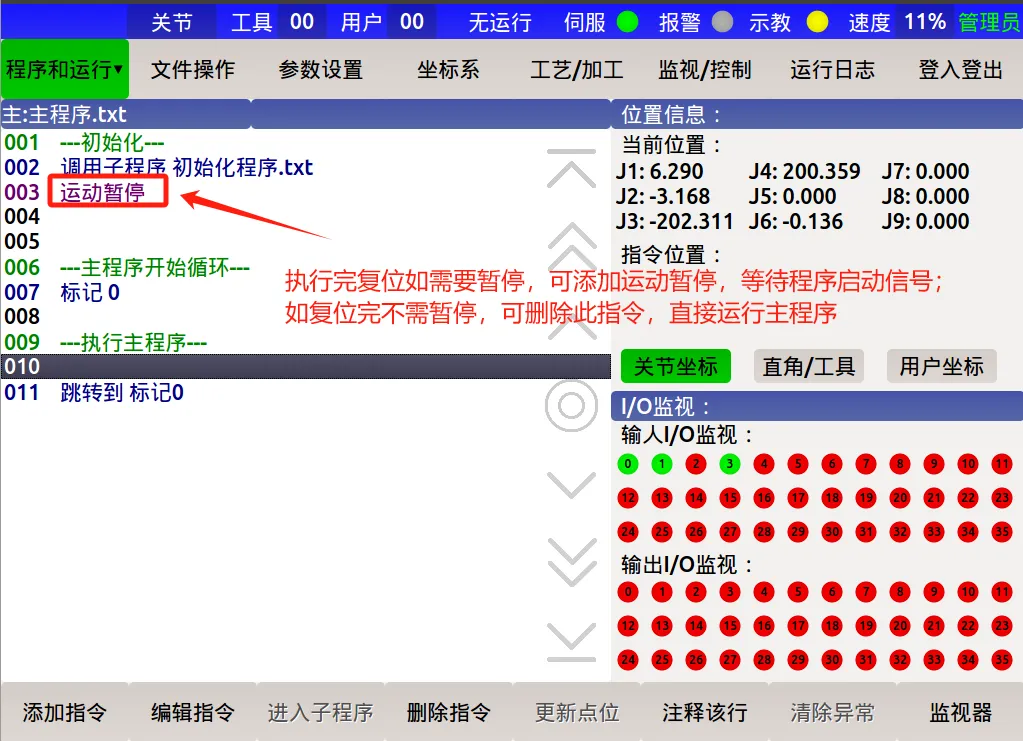The image size is (1023, 741).
Task: Click input I/O indicator 12
Action: 628,498
